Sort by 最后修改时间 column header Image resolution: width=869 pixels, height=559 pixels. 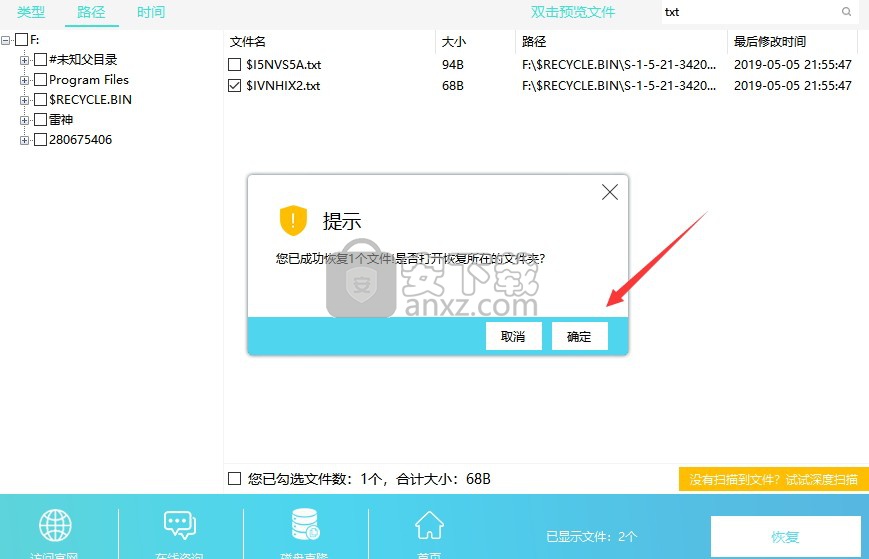pyautogui.click(x=770, y=42)
